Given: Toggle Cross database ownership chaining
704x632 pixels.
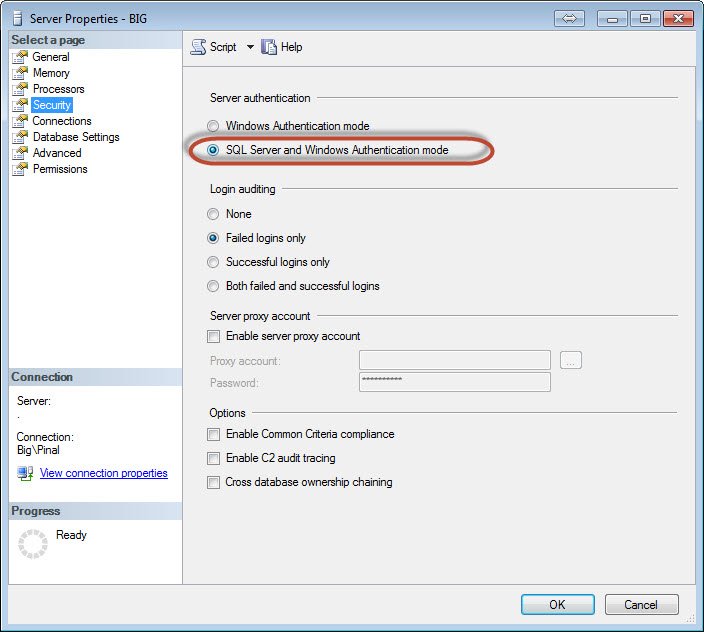Looking at the screenshot, I should (x=214, y=482).
